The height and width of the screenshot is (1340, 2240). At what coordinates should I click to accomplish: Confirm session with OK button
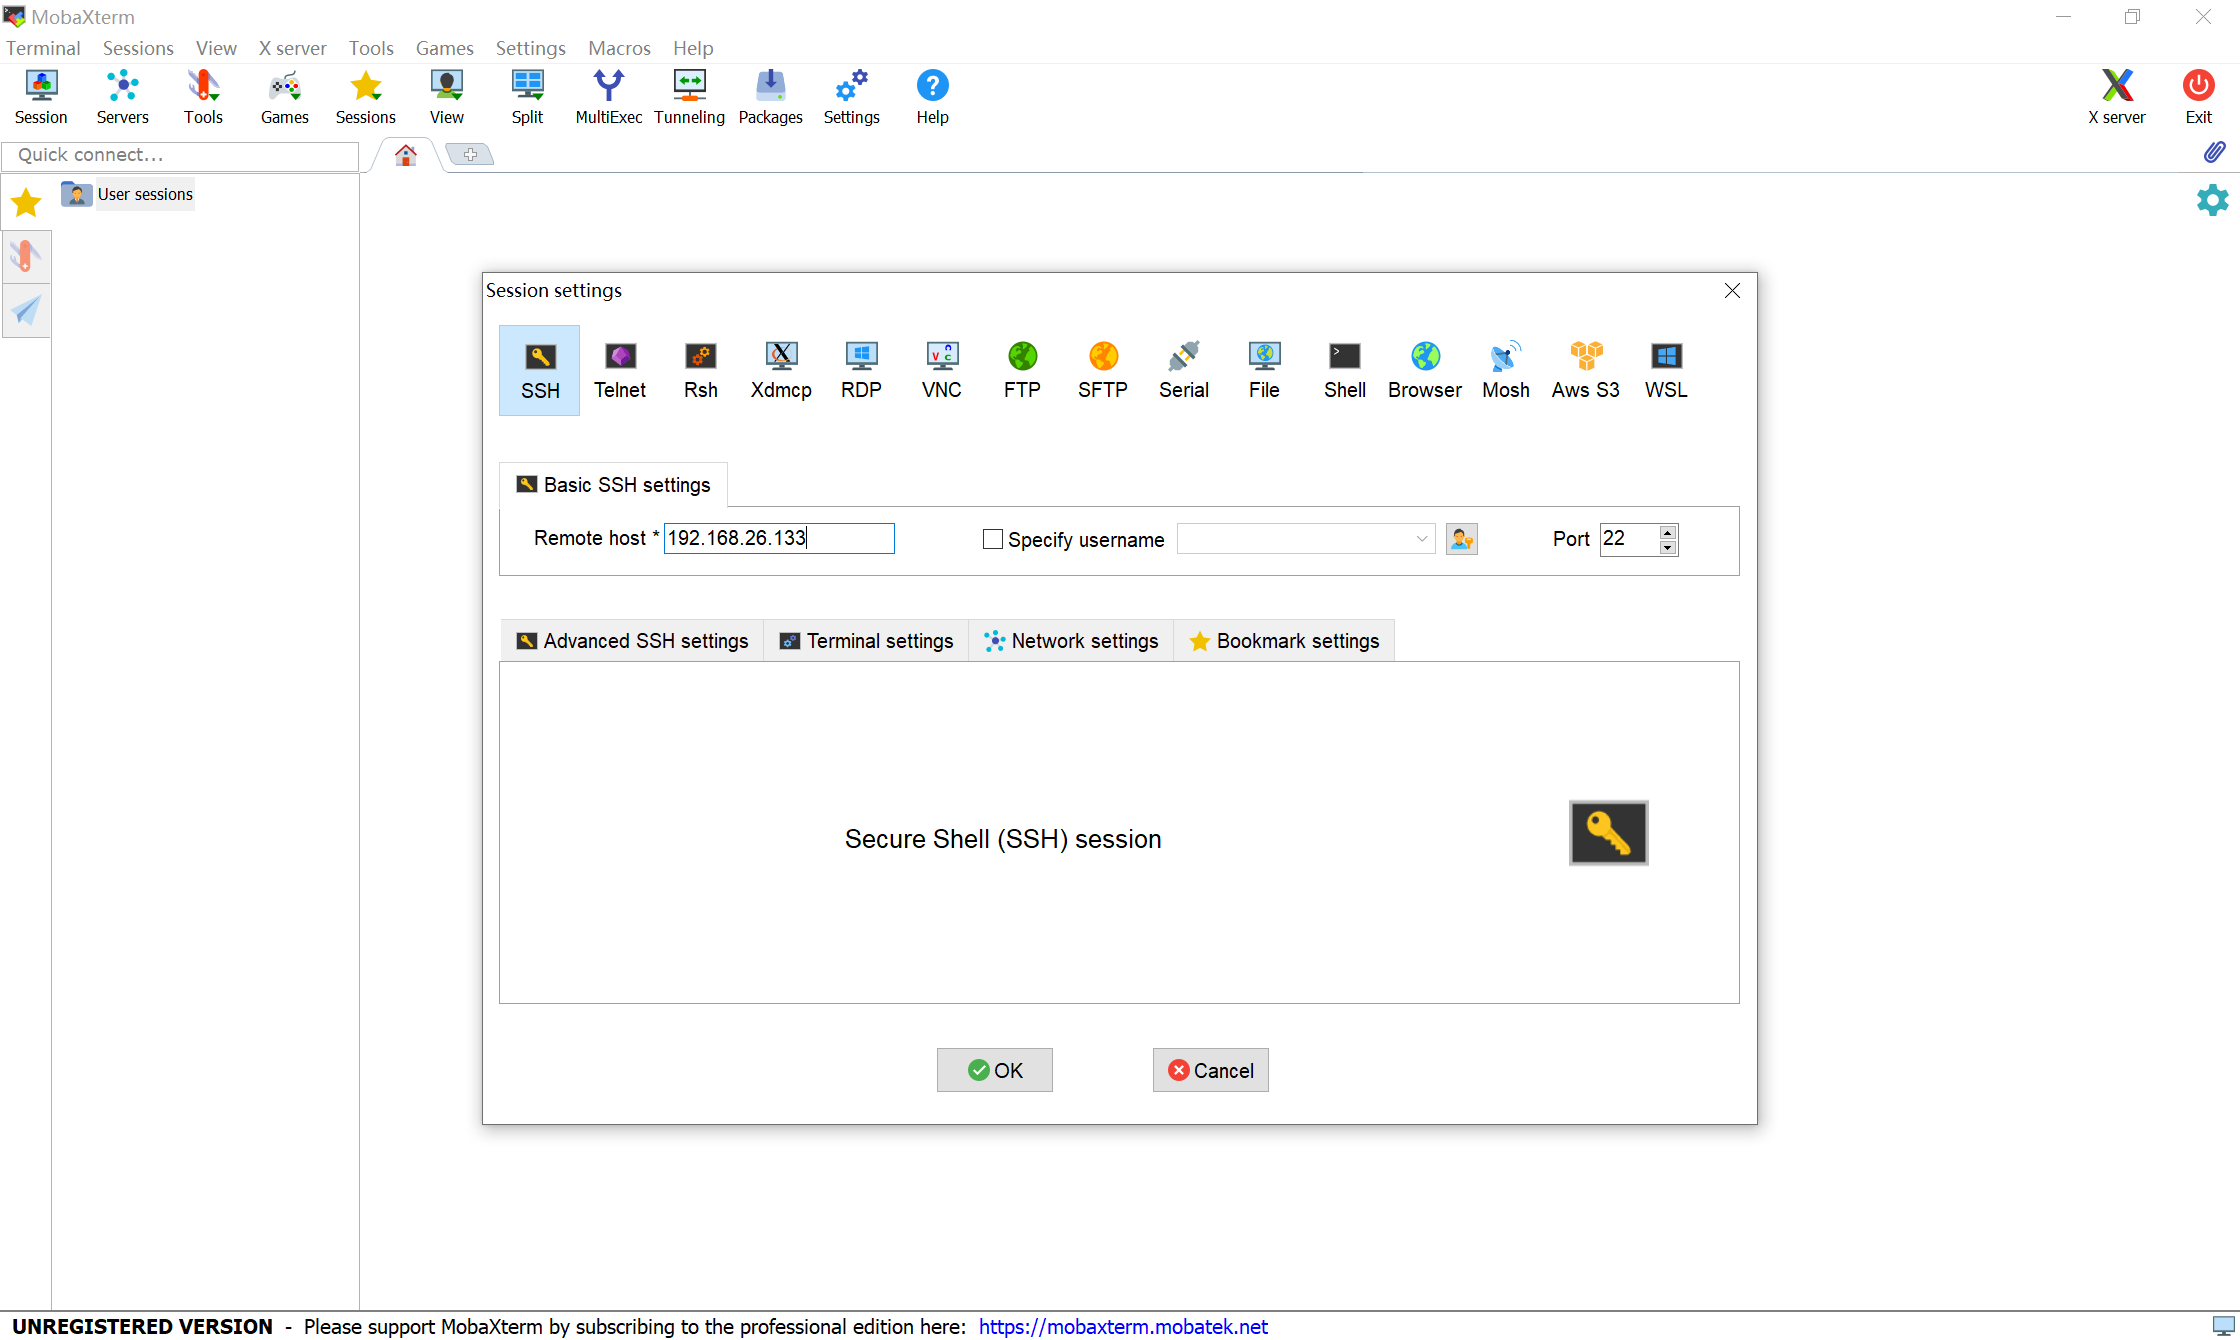(994, 1070)
